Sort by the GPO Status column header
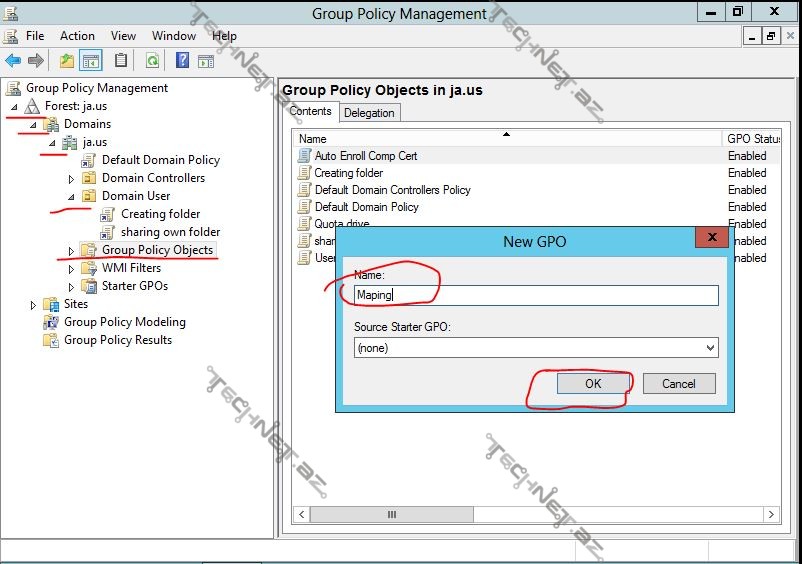This screenshot has height=564, width=802. pos(752,139)
